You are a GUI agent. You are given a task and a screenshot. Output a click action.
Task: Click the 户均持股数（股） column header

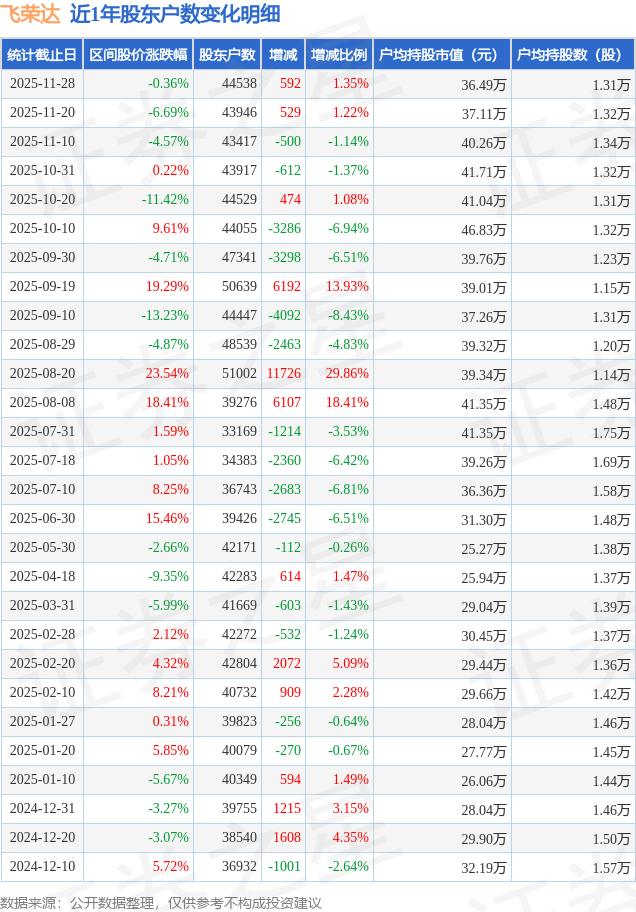click(572, 55)
